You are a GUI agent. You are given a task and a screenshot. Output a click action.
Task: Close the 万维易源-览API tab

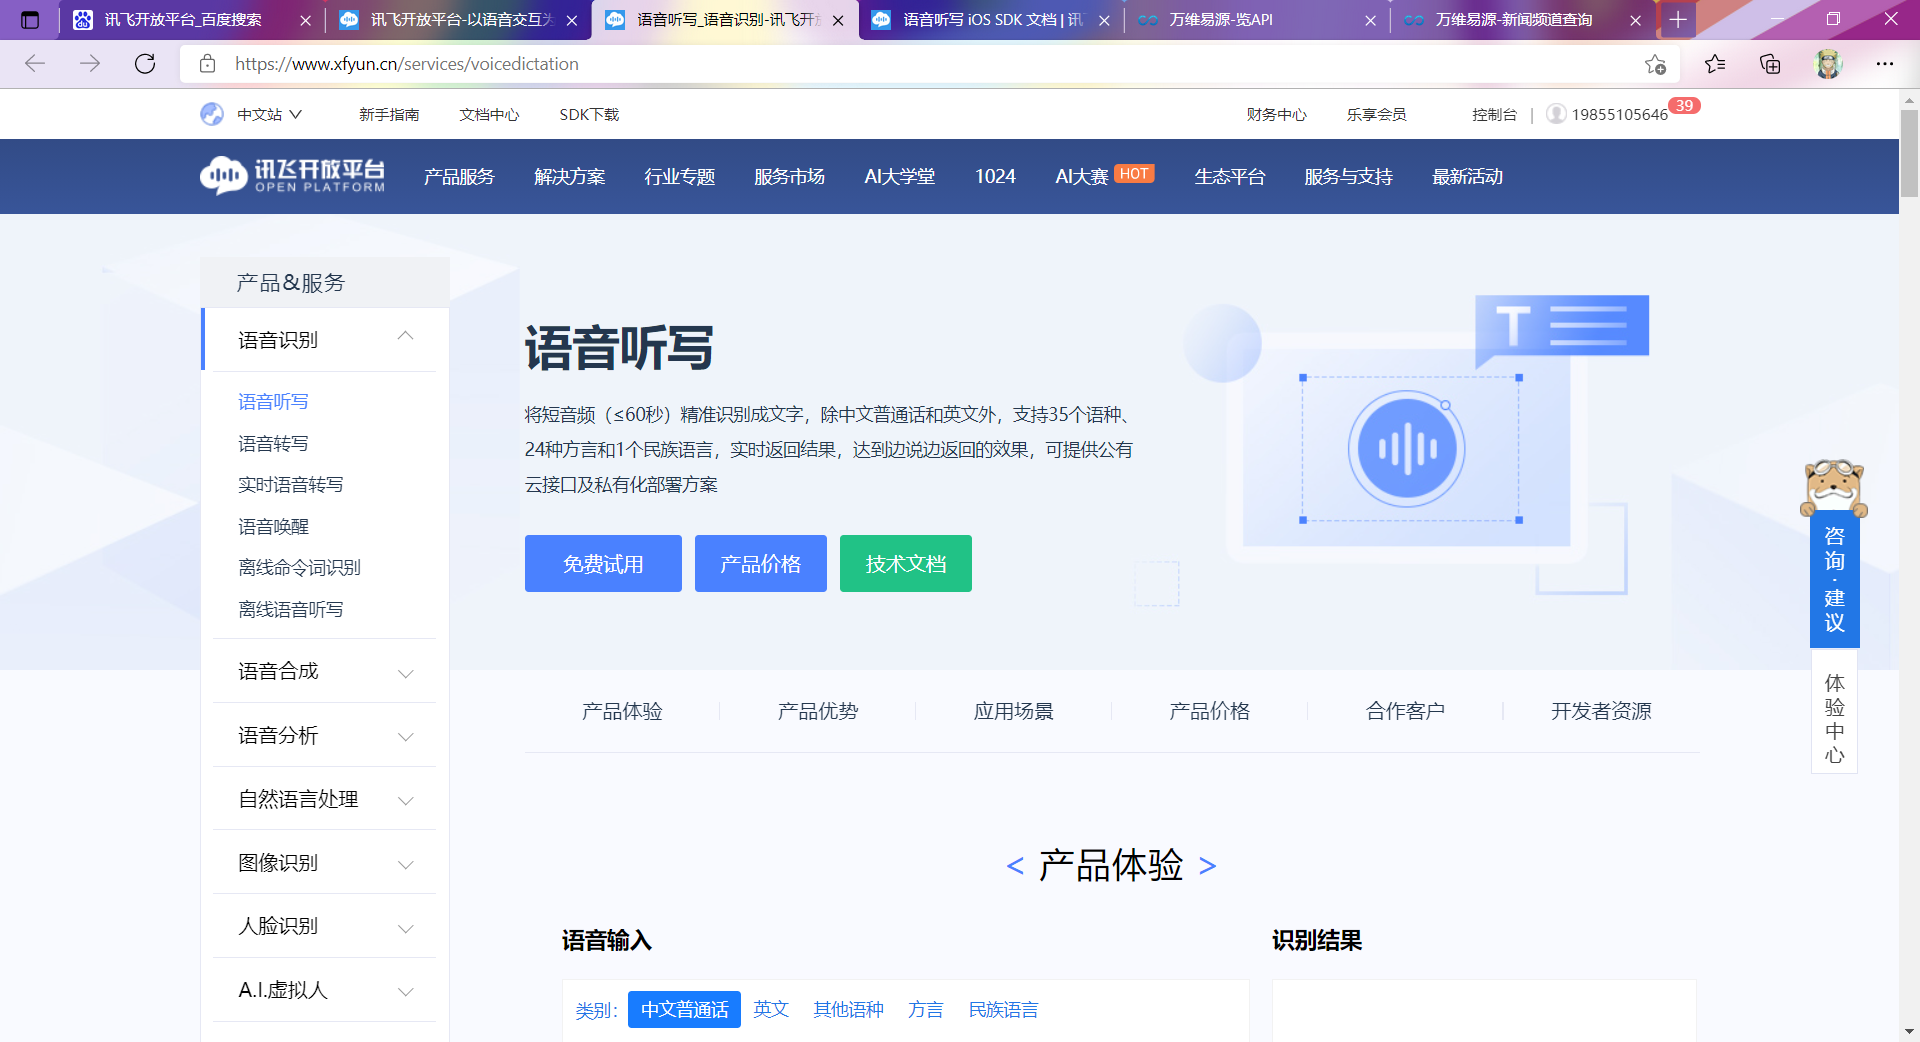pos(1370,20)
